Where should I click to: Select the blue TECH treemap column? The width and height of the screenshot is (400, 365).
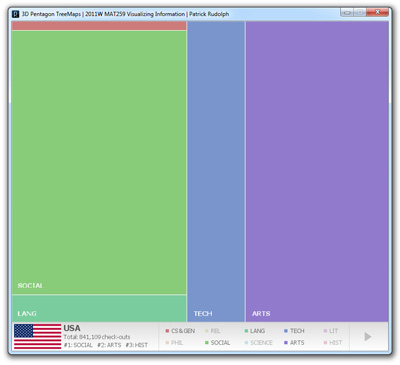pos(216,171)
